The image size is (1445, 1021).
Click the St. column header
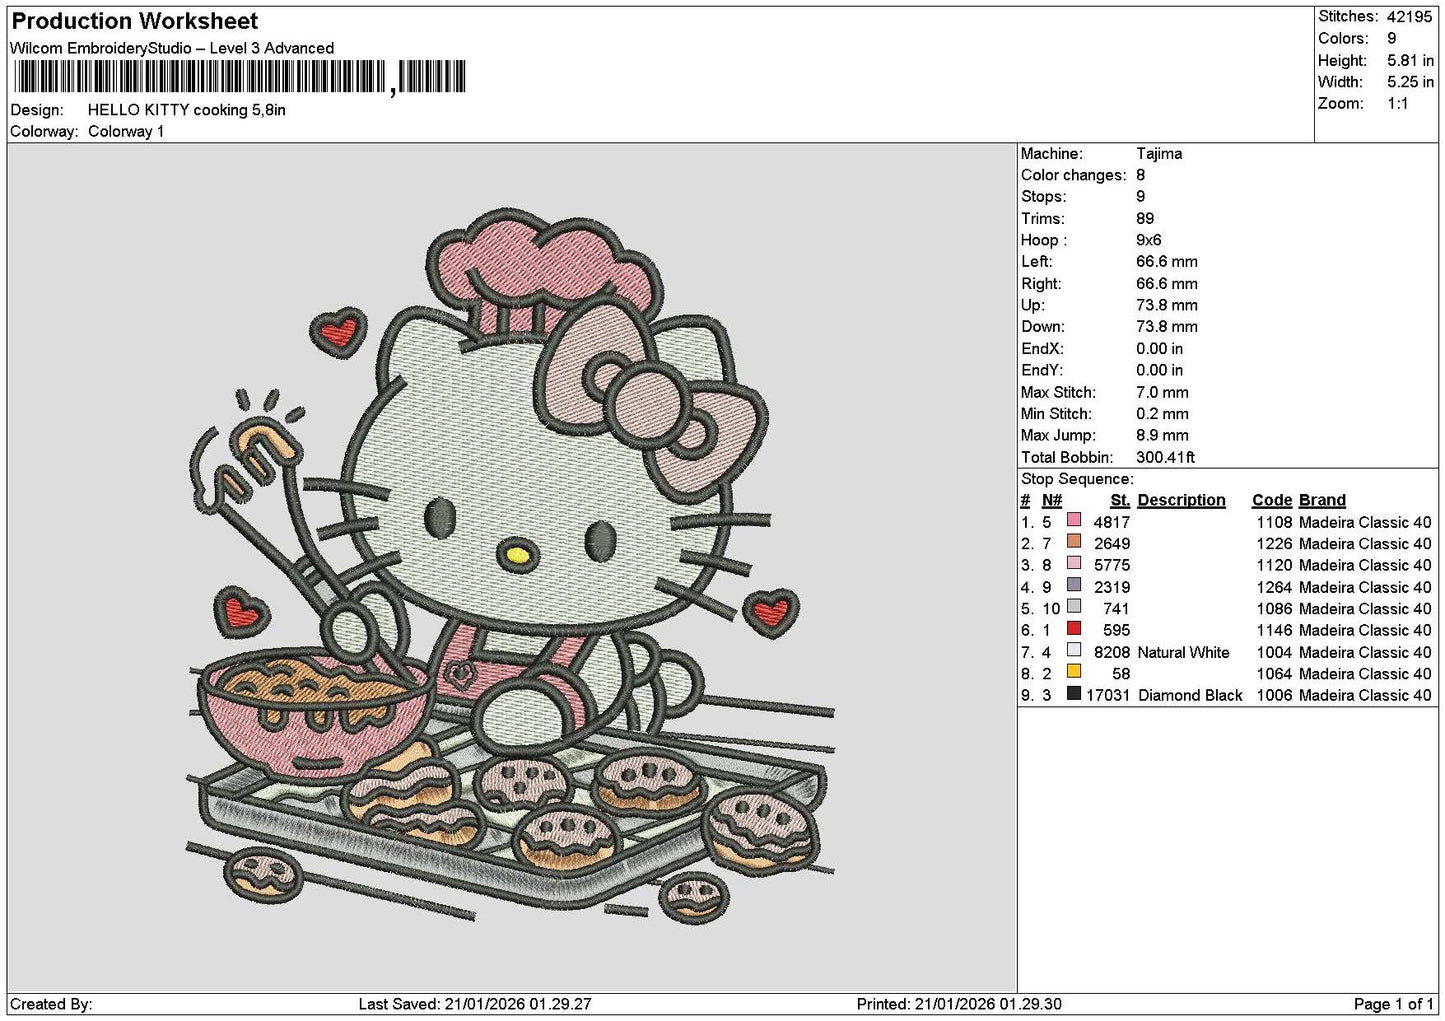tap(1120, 500)
